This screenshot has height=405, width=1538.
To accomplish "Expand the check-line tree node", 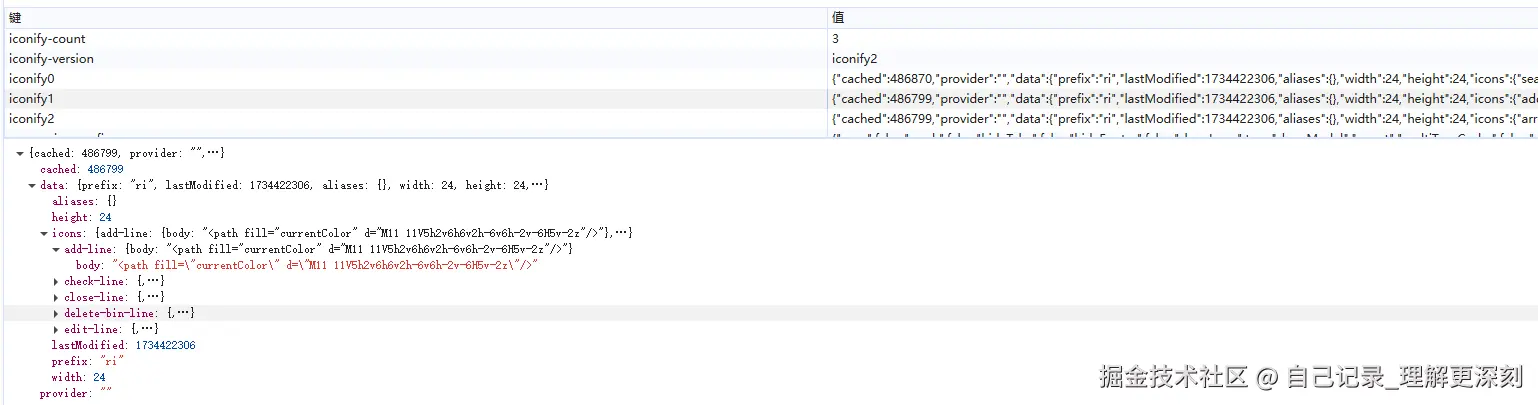I will (56, 281).
